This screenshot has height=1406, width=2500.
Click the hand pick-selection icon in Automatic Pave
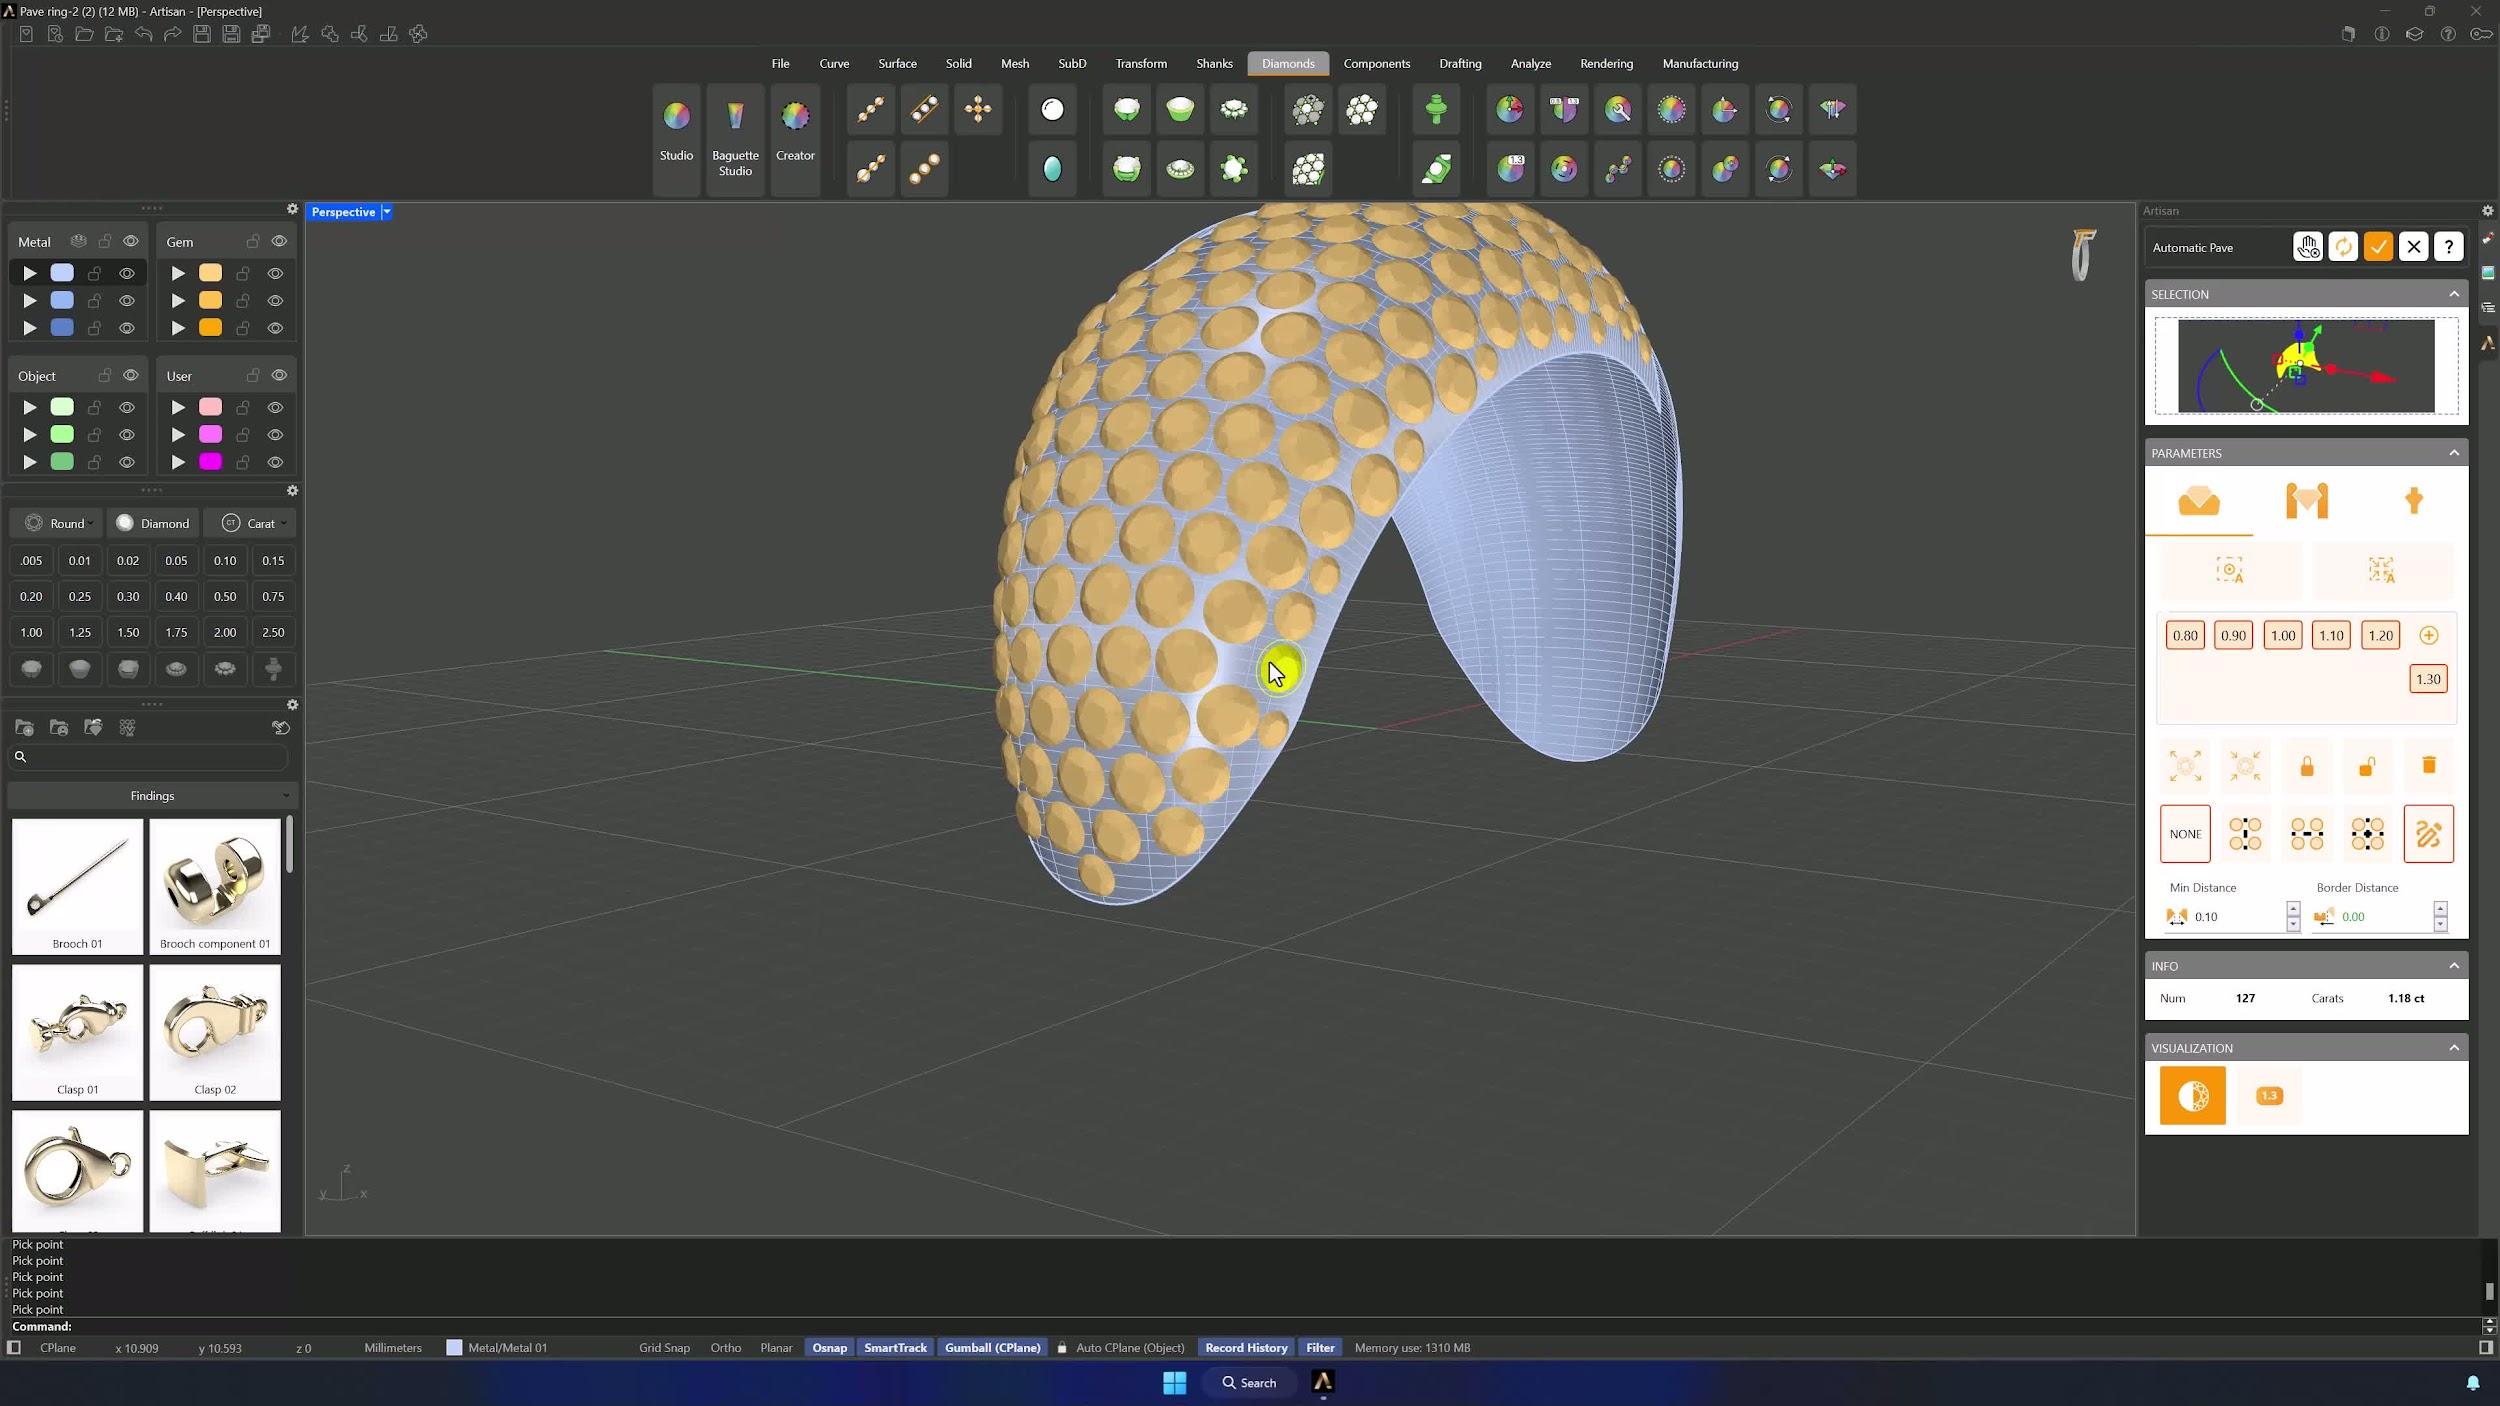2308,247
